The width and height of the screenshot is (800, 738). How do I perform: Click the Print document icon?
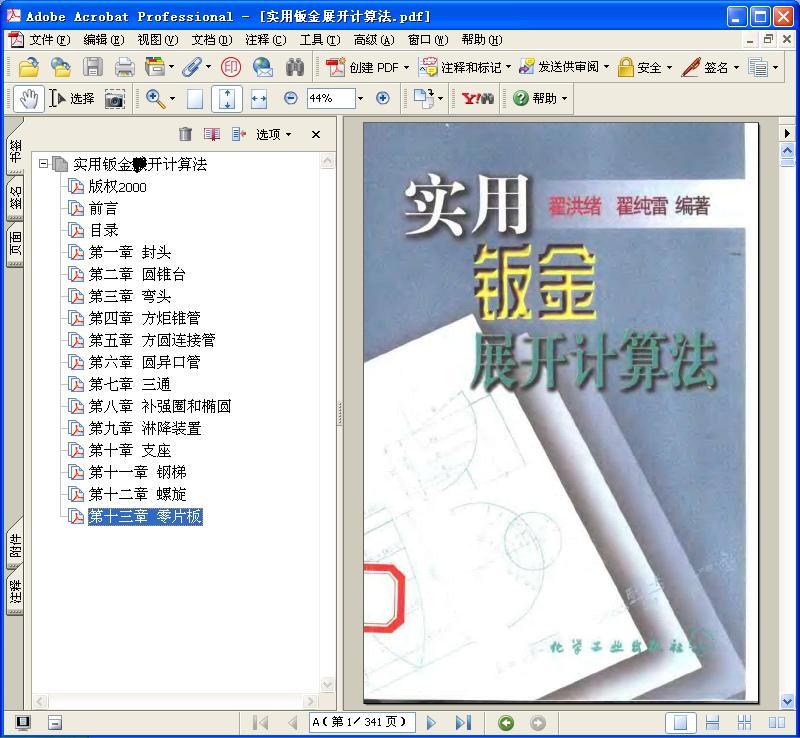(x=122, y=66)
